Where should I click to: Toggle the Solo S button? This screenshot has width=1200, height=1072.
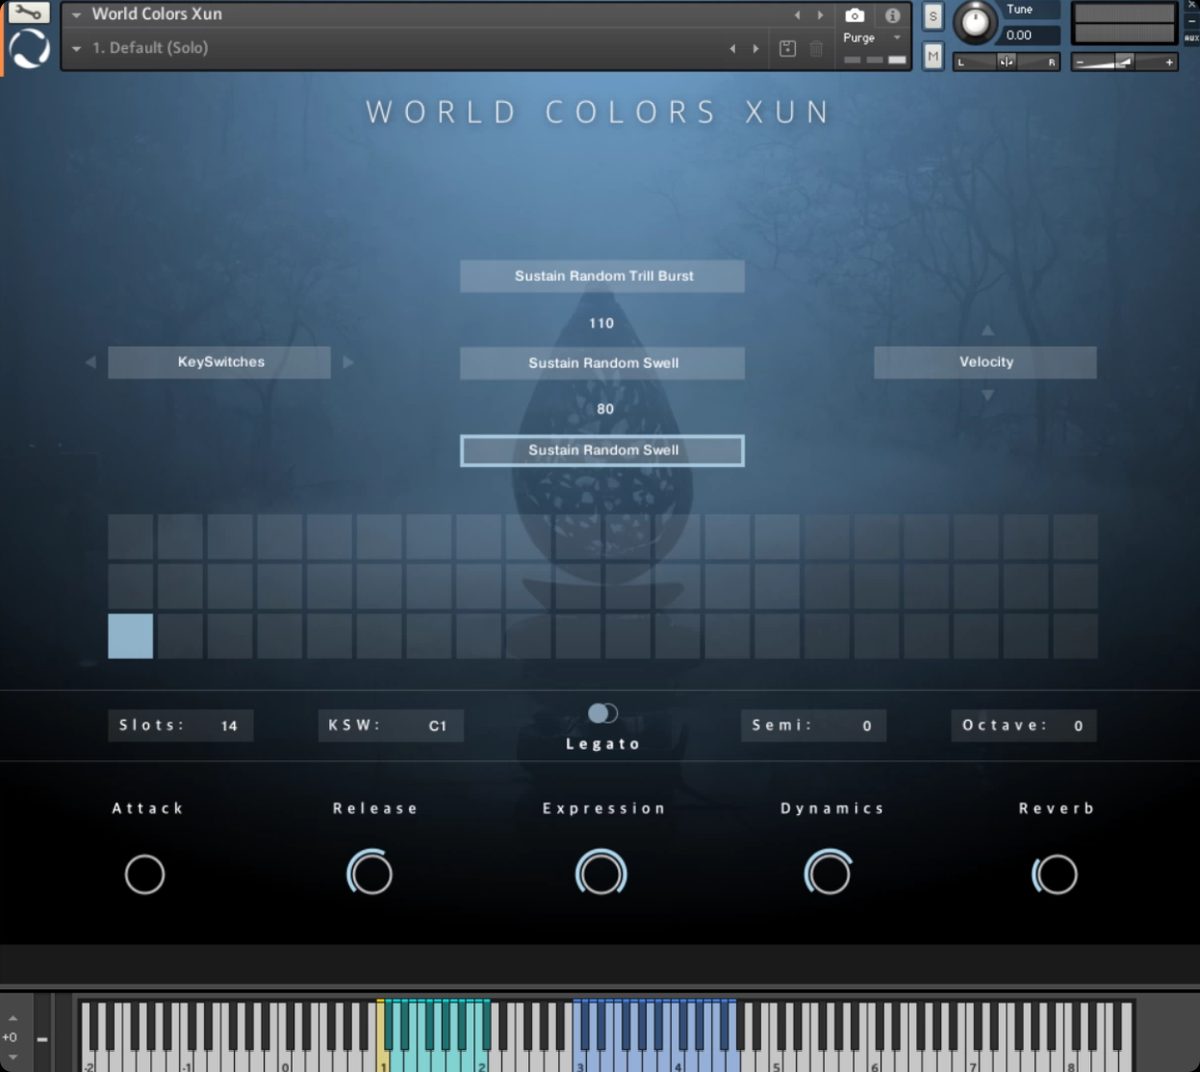coord(933,17)
